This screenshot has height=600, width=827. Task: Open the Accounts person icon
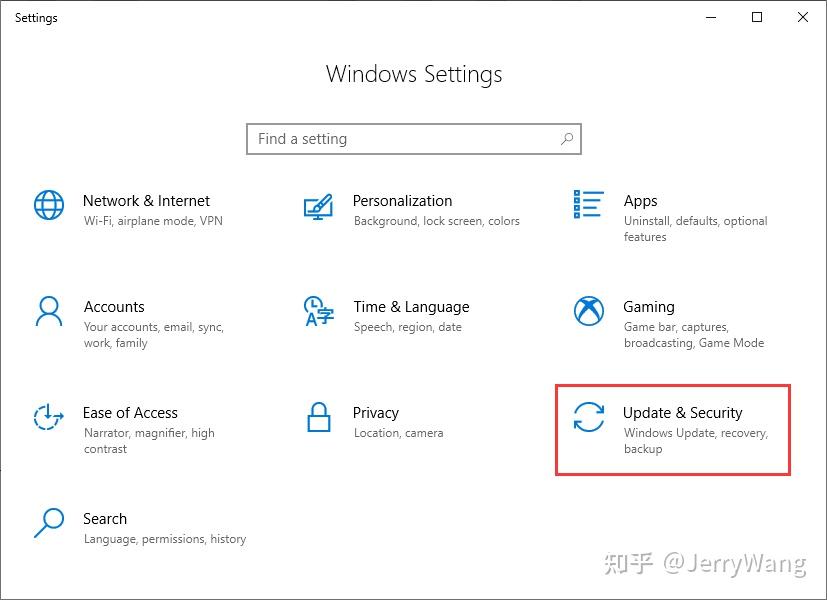click(x=49, y=311)
